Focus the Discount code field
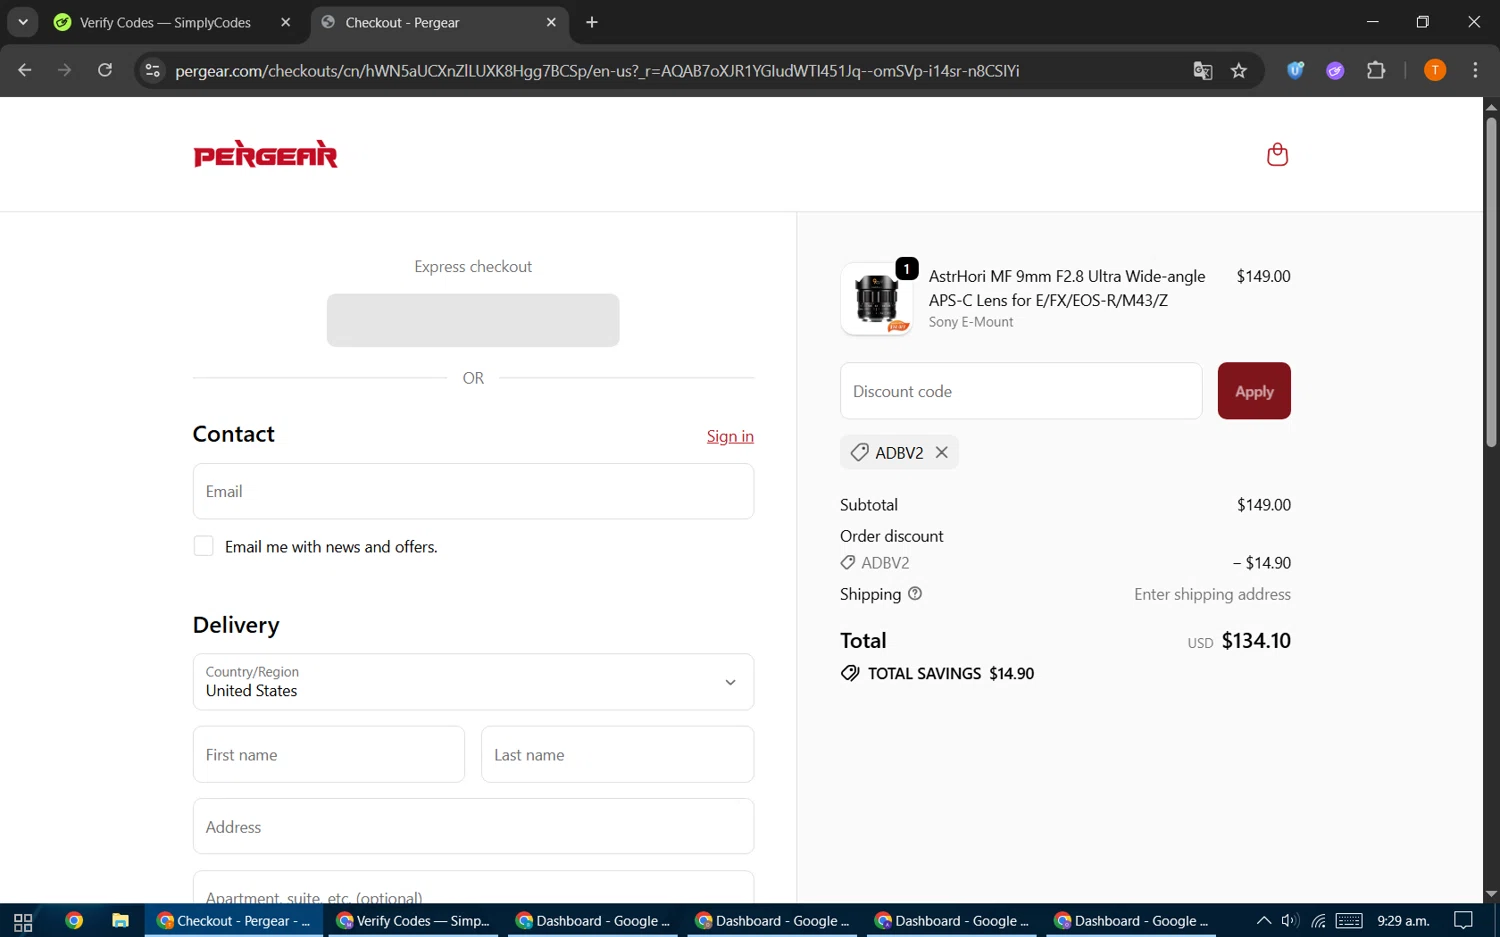This screenshot has height=937, width=1500. click(x=1021, y=391)
